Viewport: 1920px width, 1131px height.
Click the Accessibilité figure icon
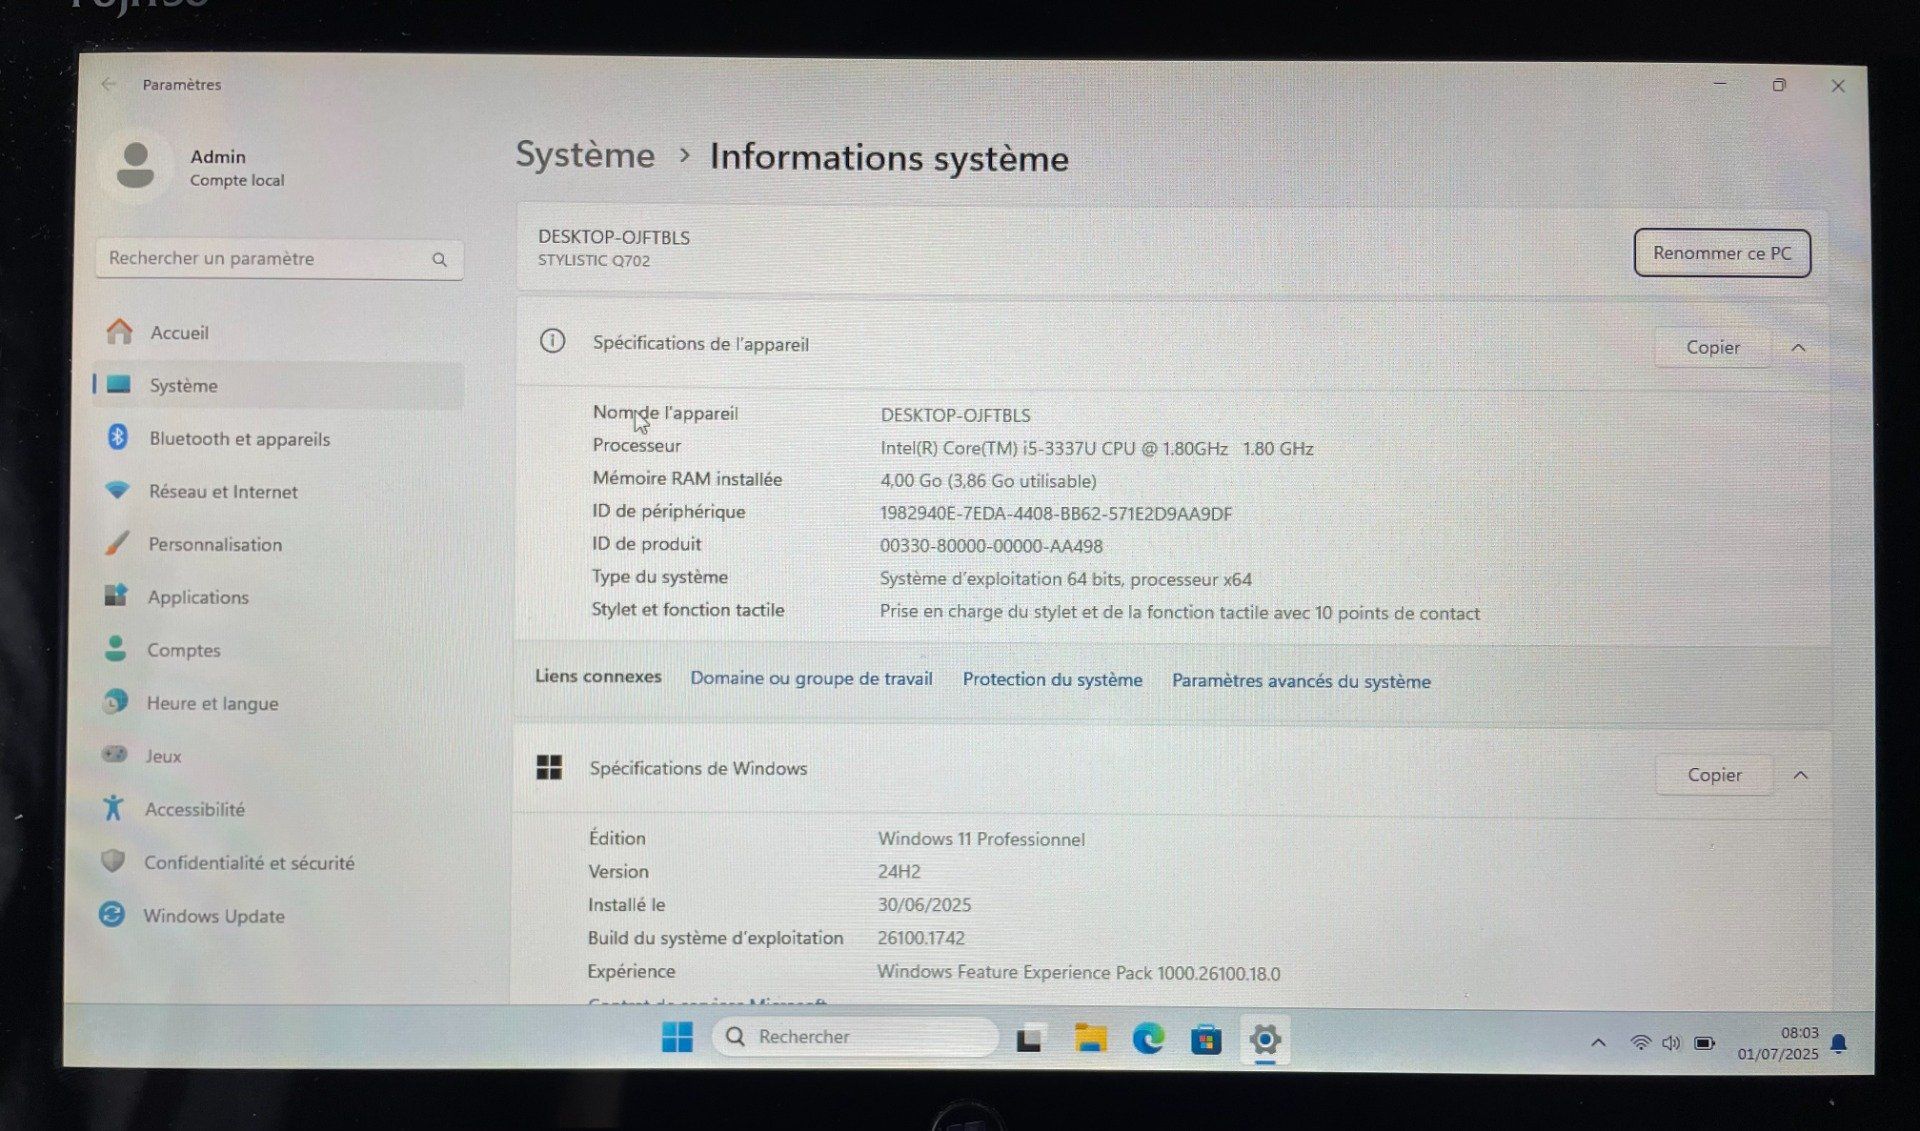tap(113, 807)
